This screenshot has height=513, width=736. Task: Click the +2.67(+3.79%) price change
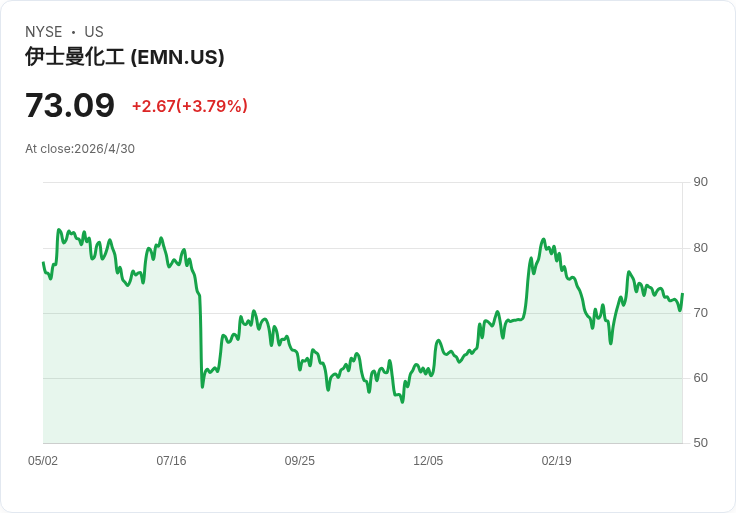(190, 106)
